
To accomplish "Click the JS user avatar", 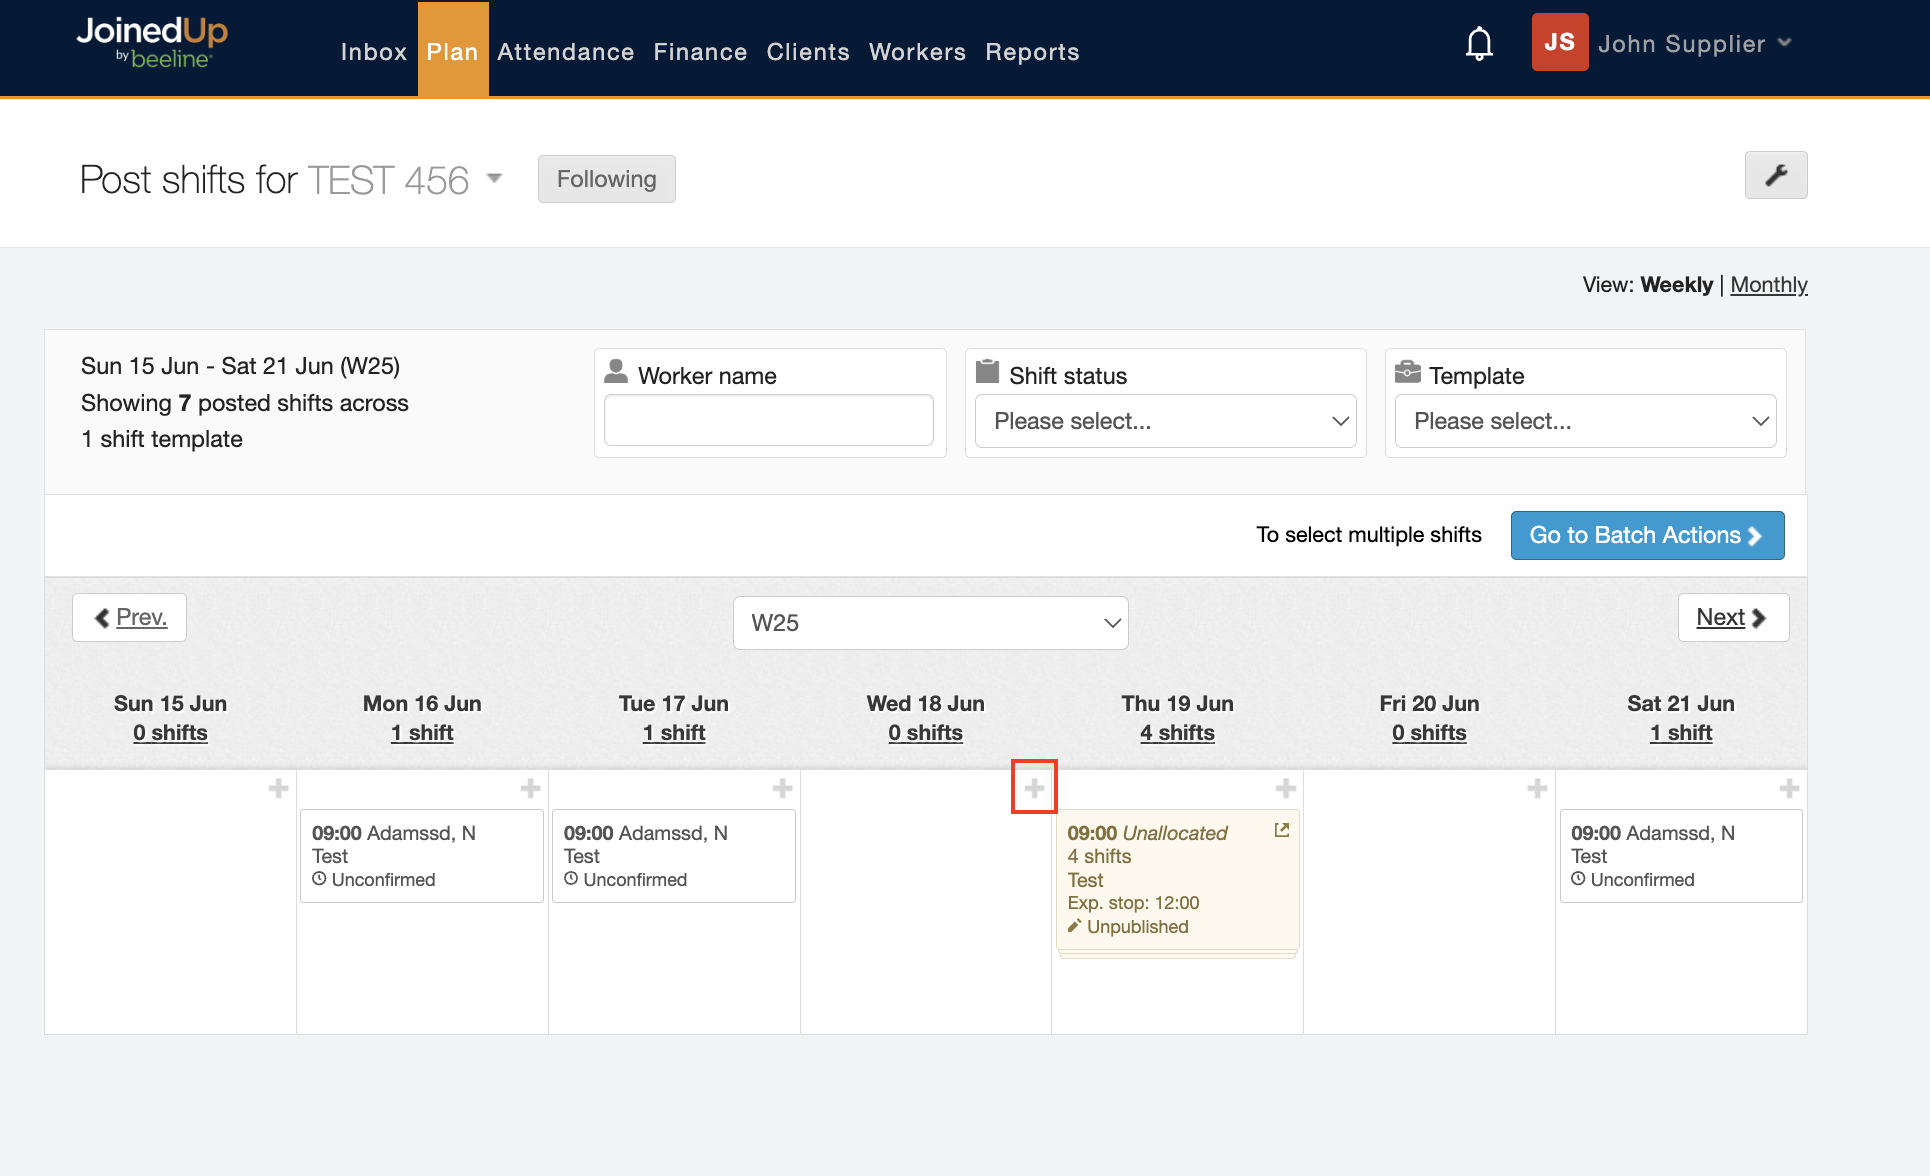I will 1559,43.
